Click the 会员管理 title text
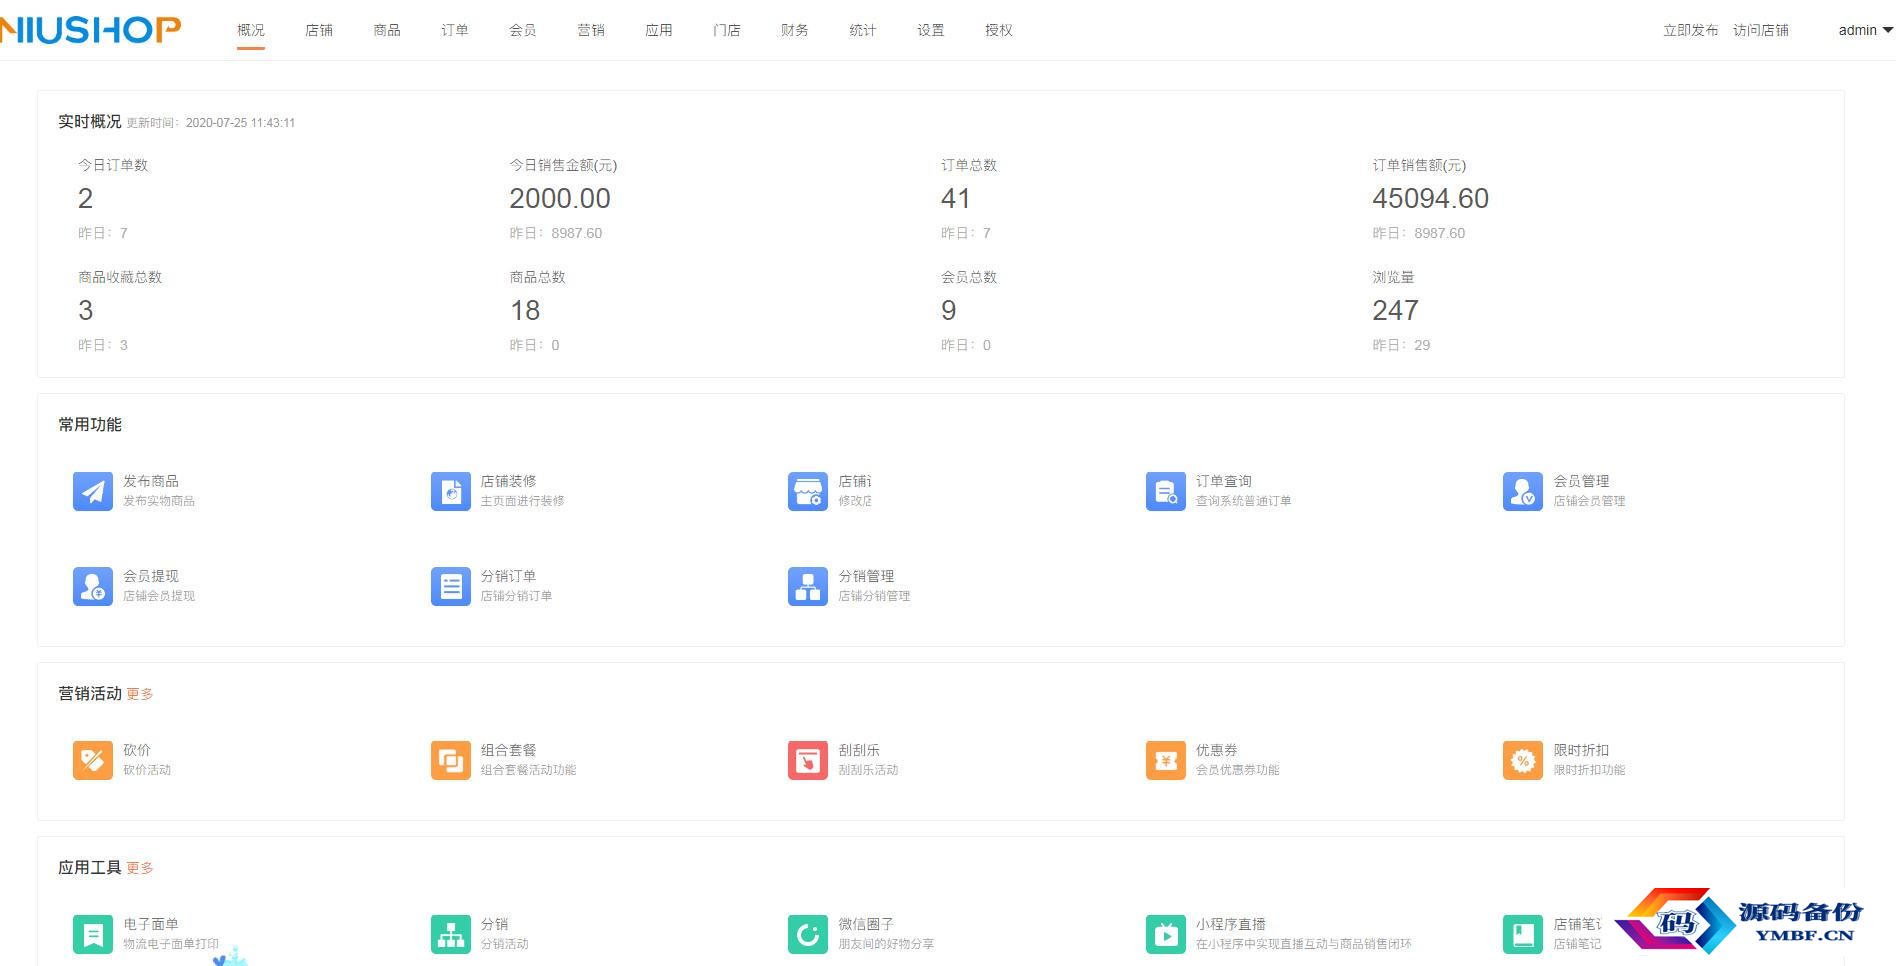This screenshot has width=1896, height=966. click(1582, 481)
